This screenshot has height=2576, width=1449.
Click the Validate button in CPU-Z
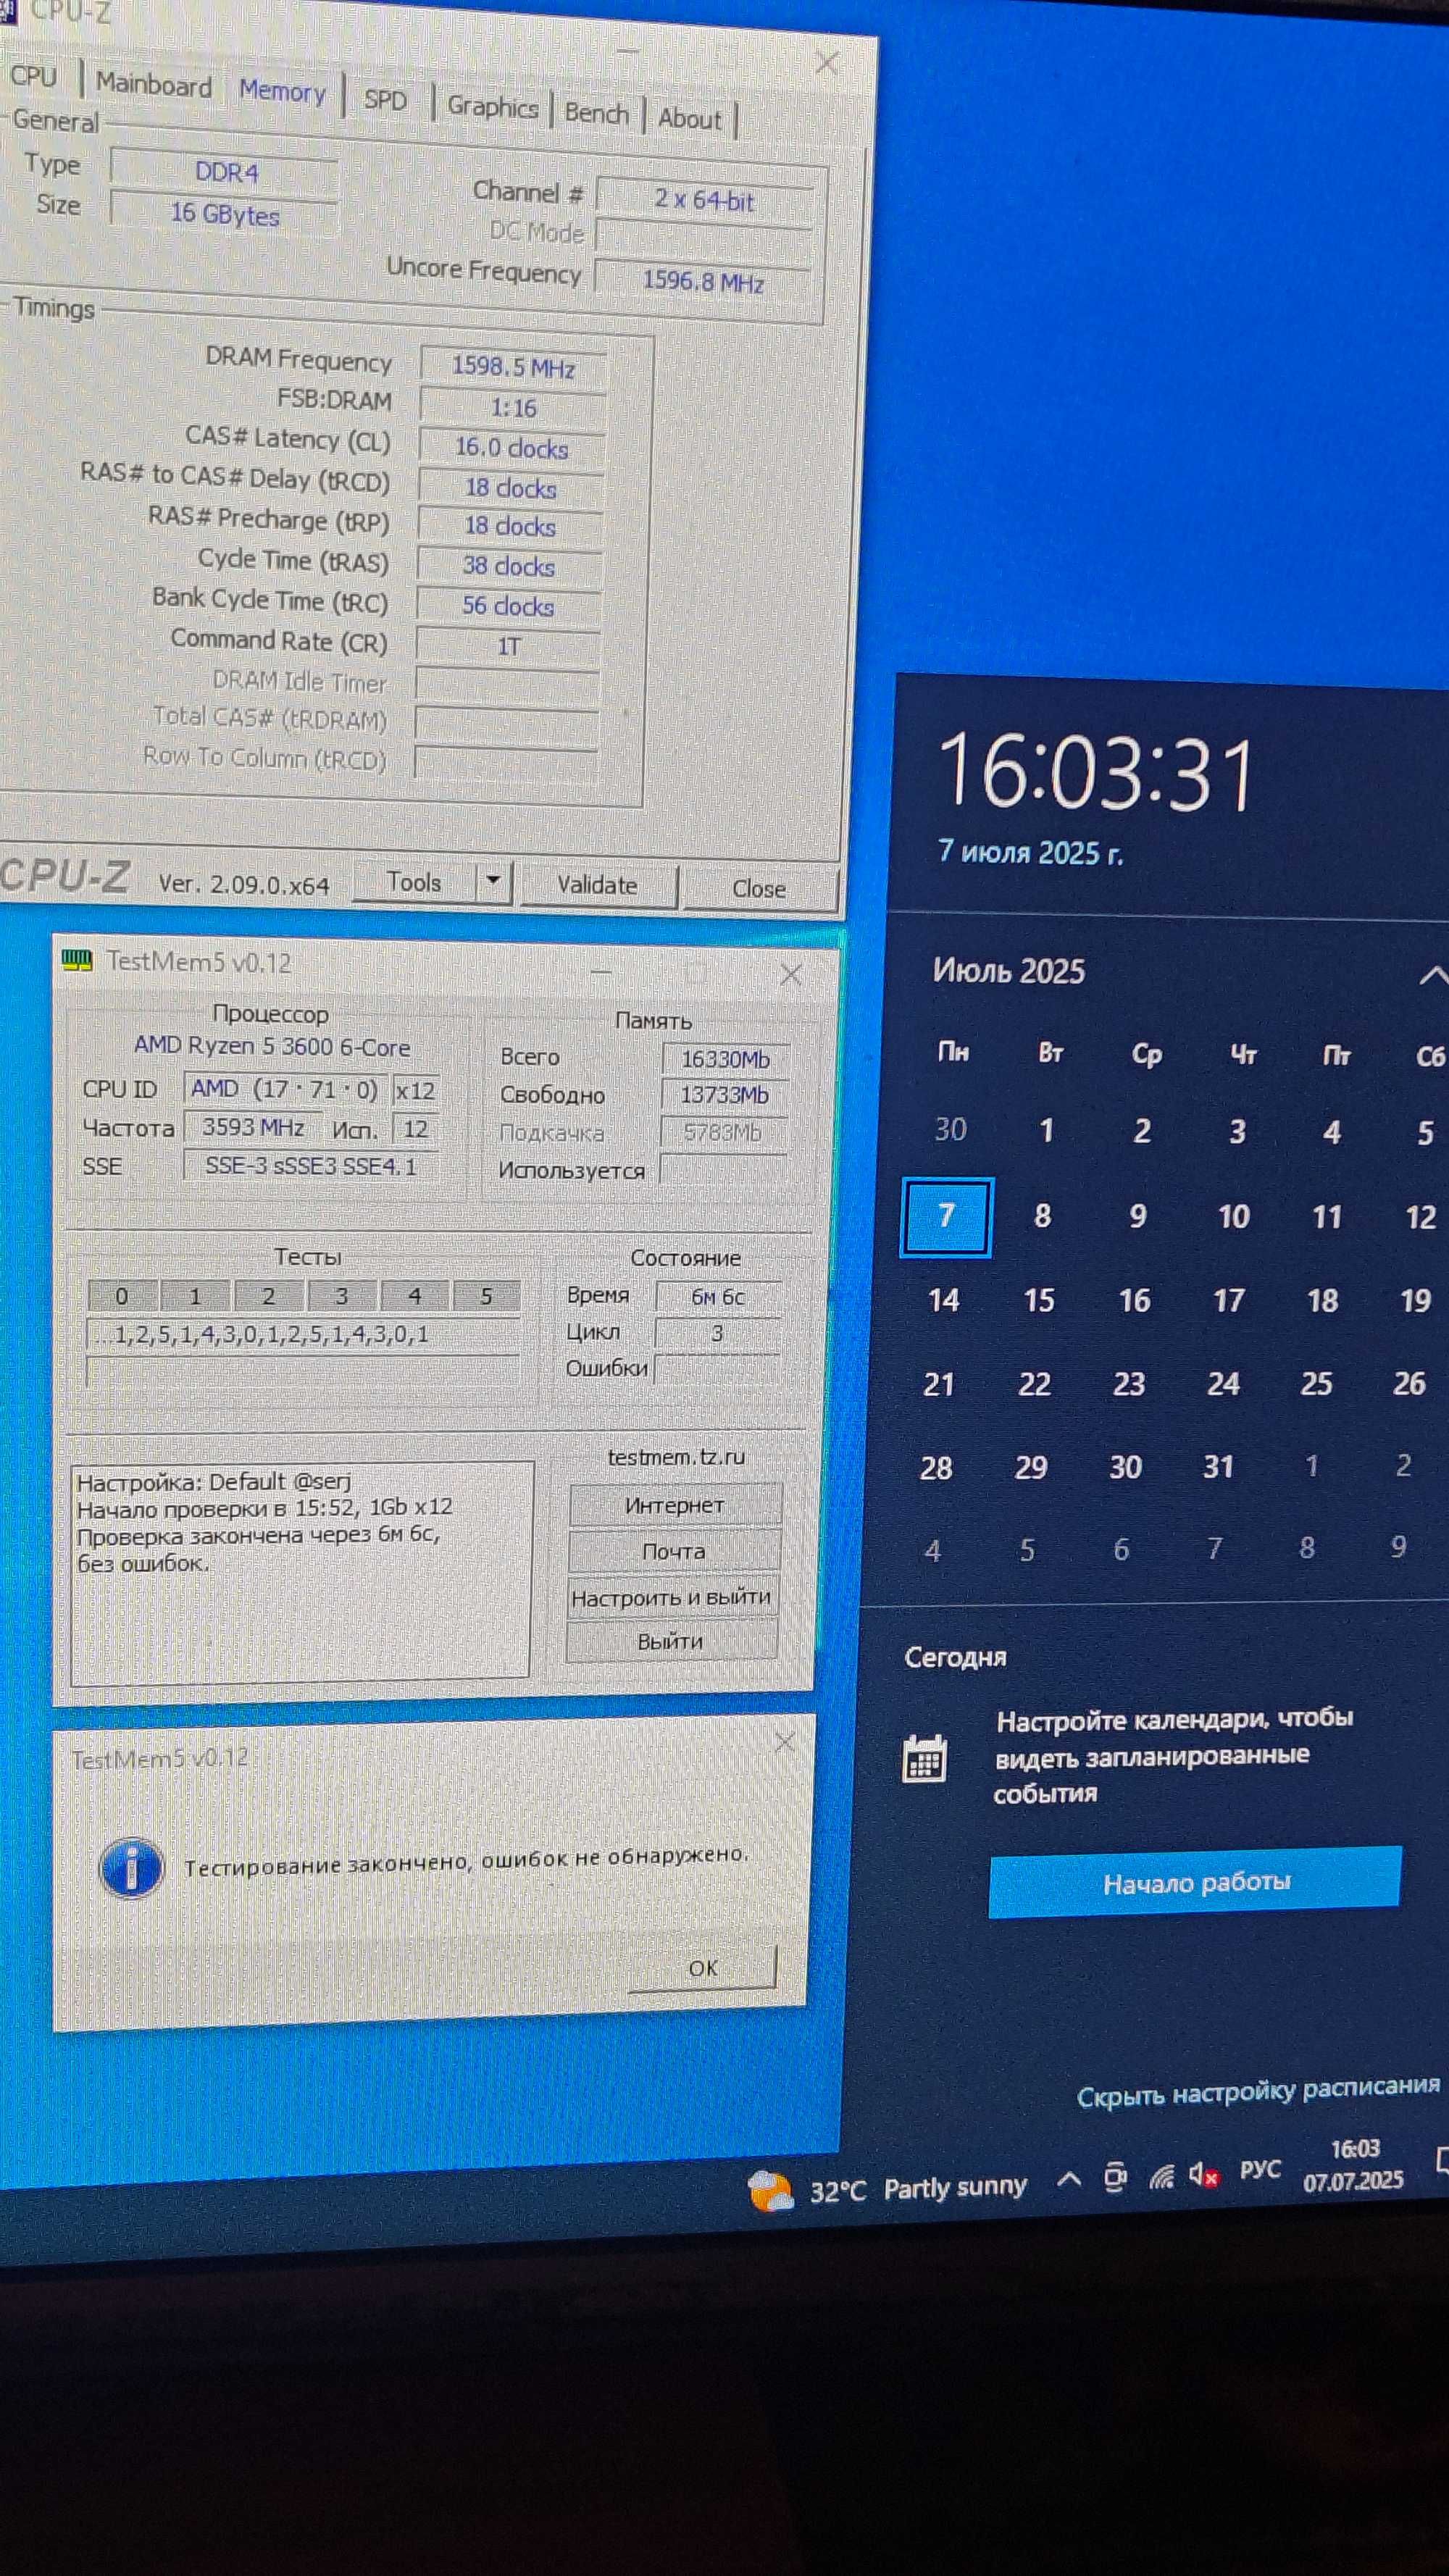point(597,885)
